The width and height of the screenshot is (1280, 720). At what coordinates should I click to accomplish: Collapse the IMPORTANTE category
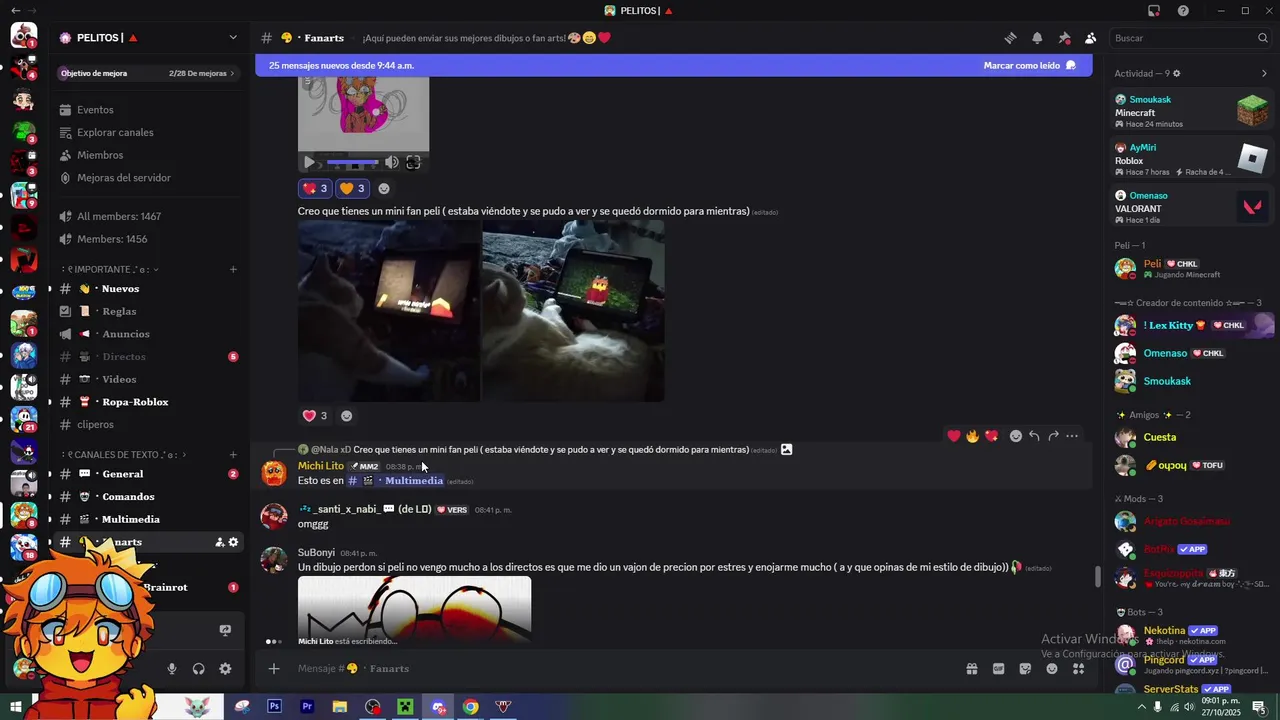point(110,269)
